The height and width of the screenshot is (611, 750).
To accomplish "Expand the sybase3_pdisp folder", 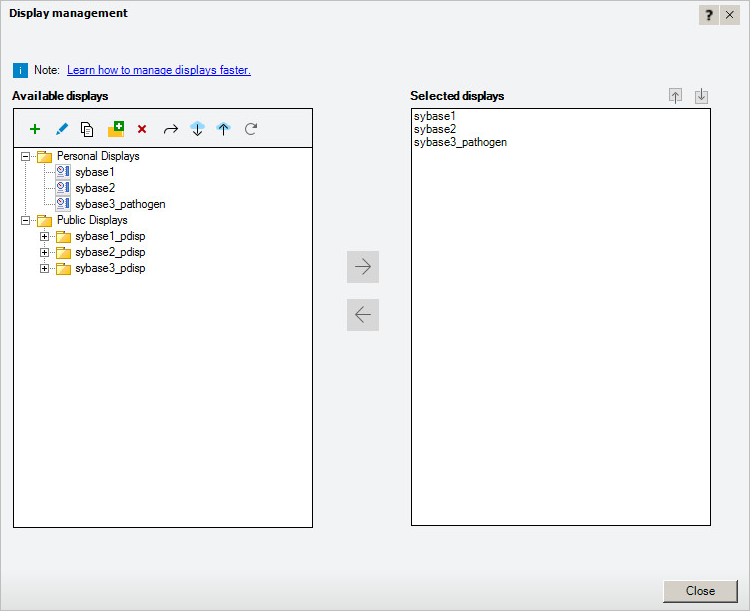I will (44, 268).
